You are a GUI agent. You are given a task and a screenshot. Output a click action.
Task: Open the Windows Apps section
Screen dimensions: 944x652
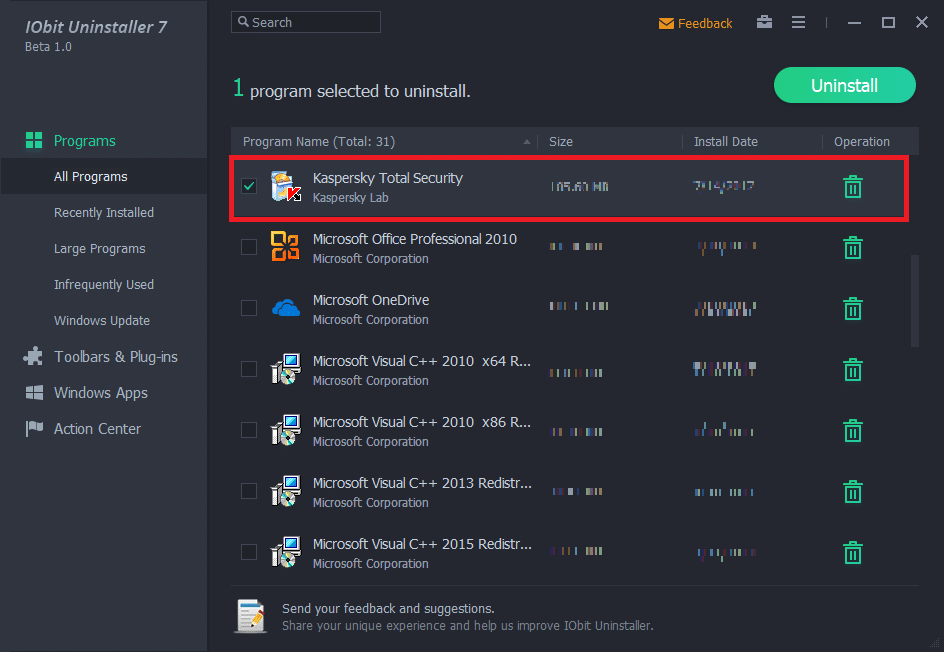(x=101, y=393)
